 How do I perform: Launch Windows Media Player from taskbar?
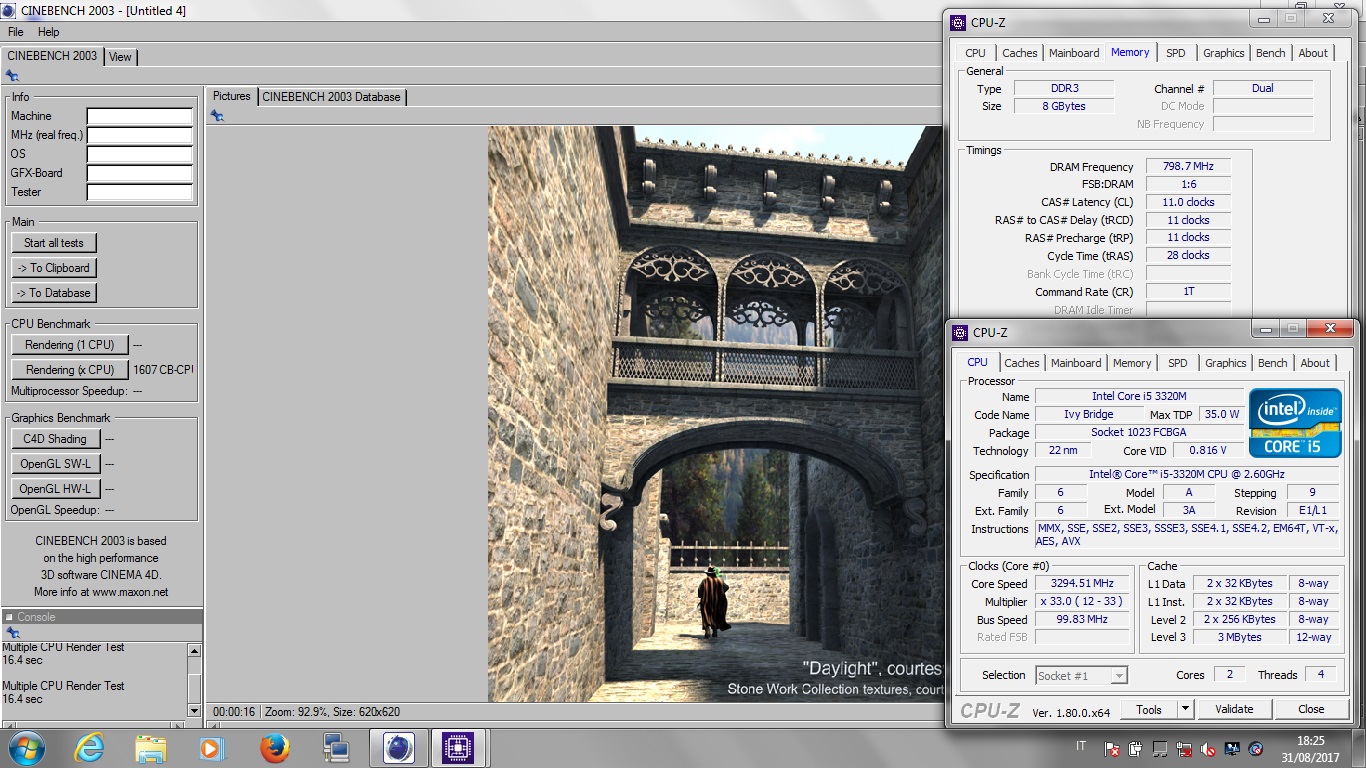click(x=211, y=748)
